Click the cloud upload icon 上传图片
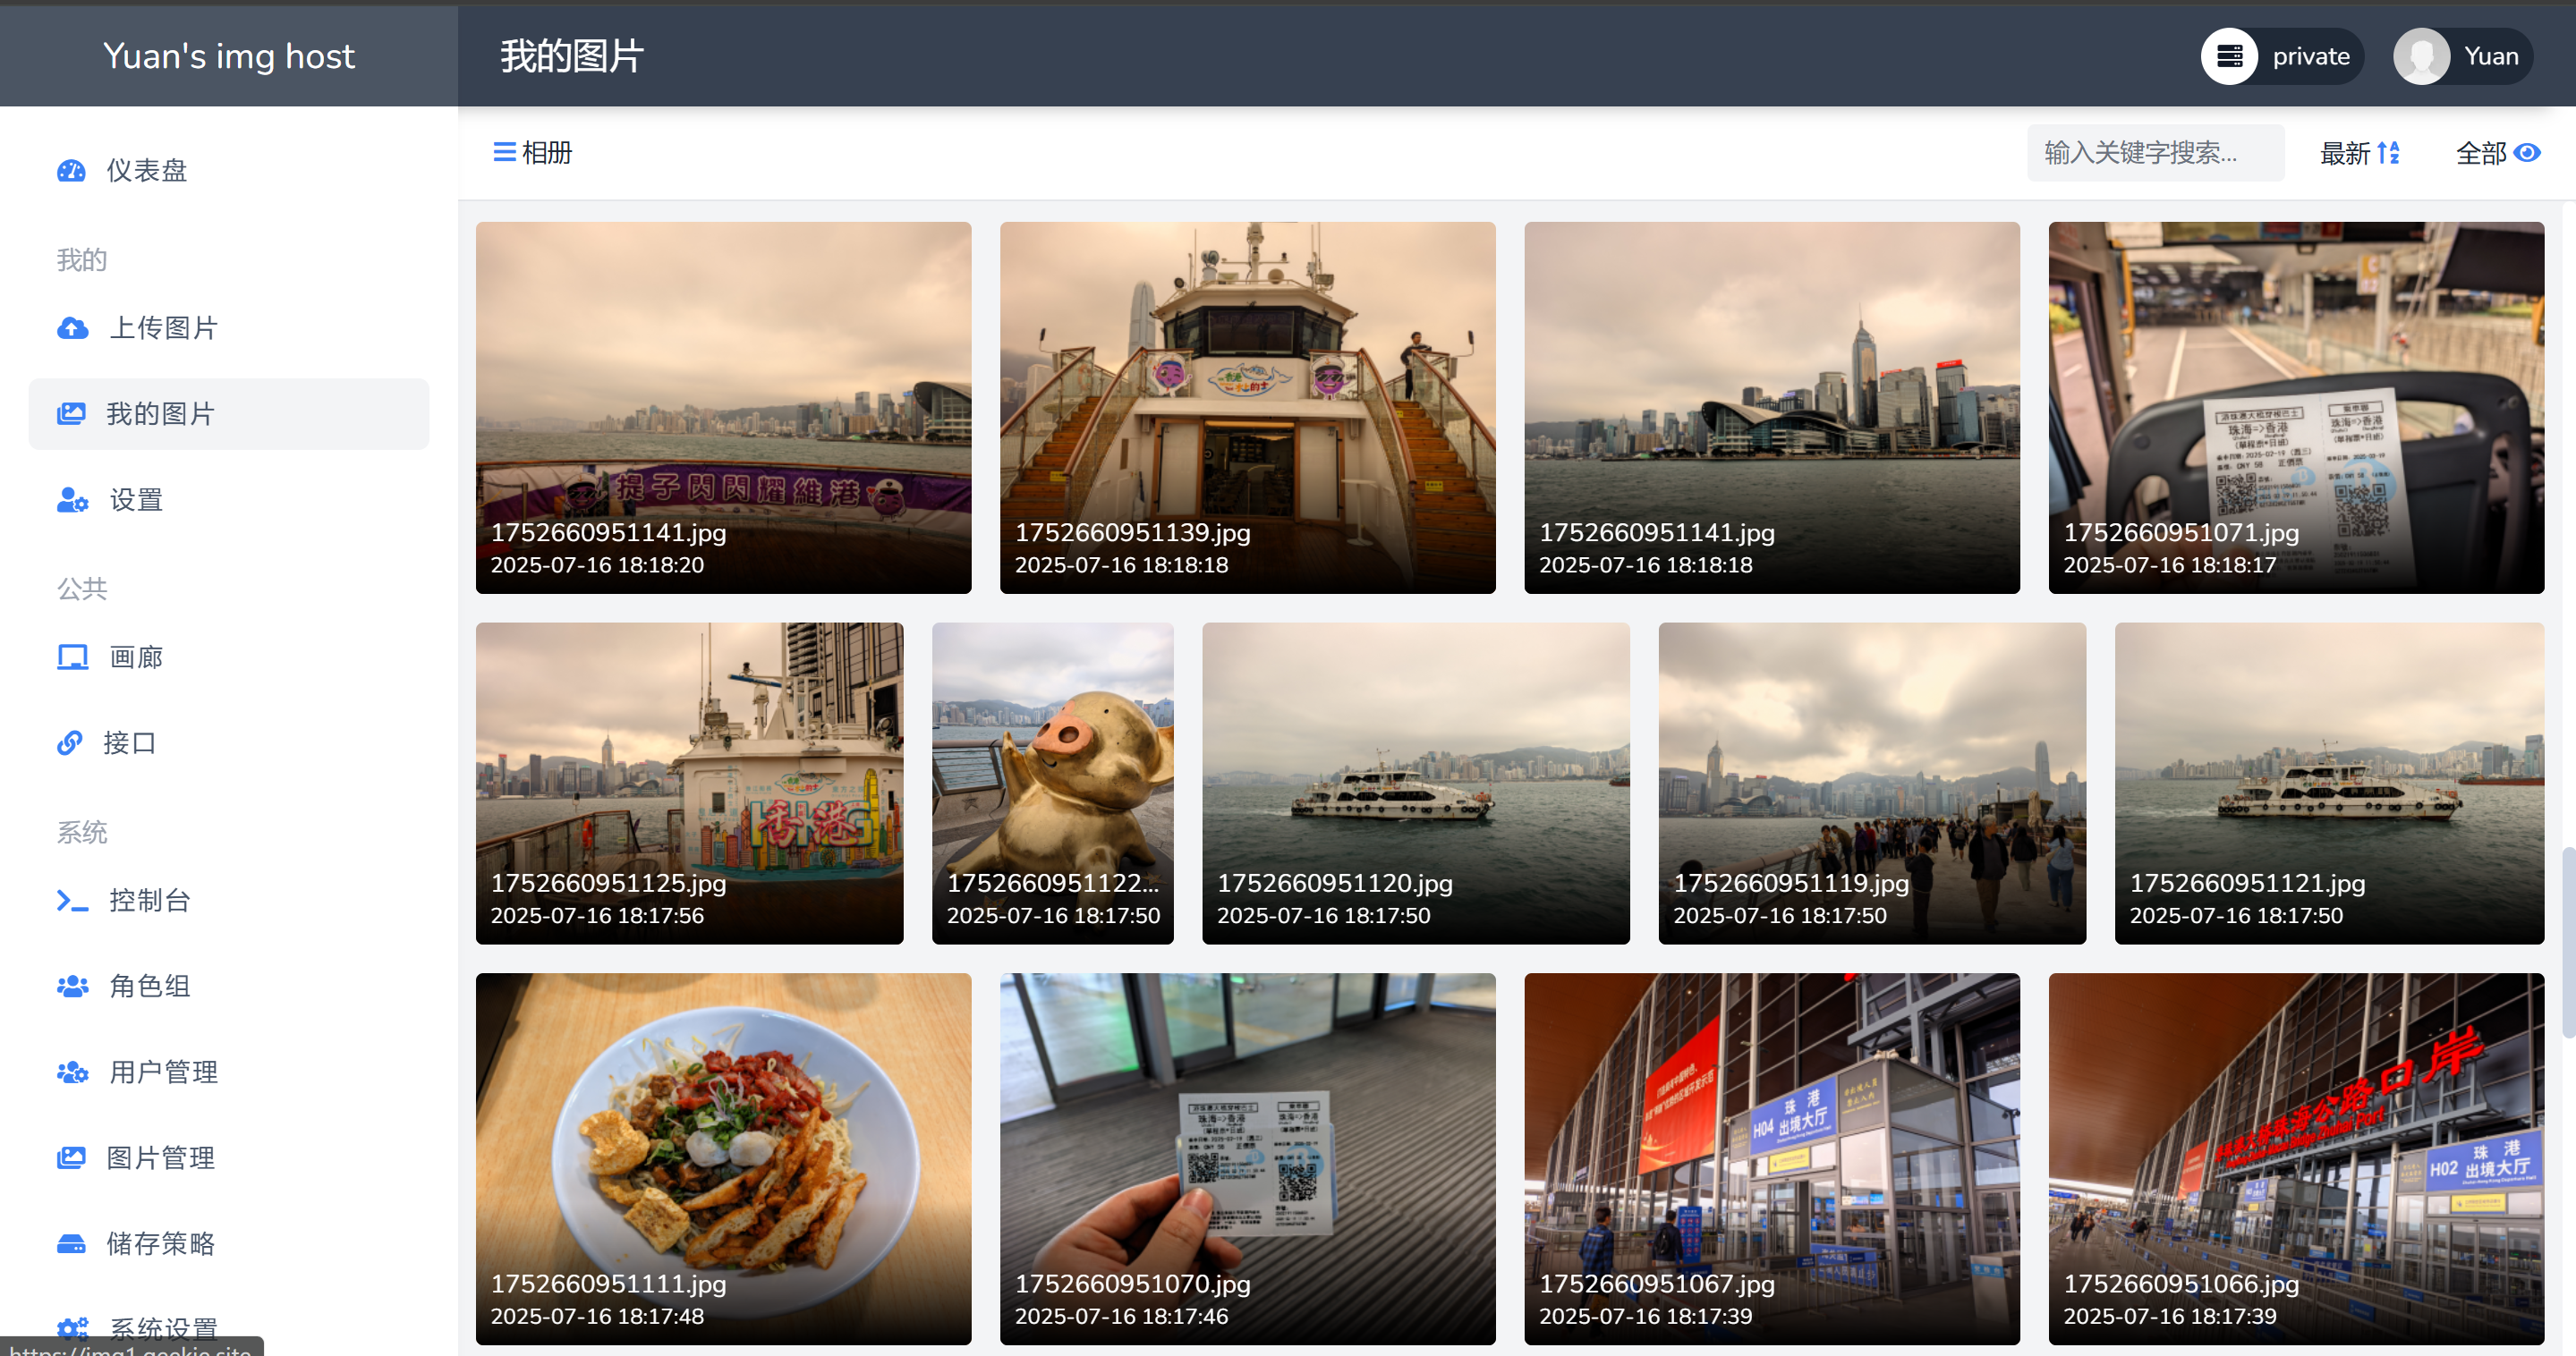 click(72, 328)
